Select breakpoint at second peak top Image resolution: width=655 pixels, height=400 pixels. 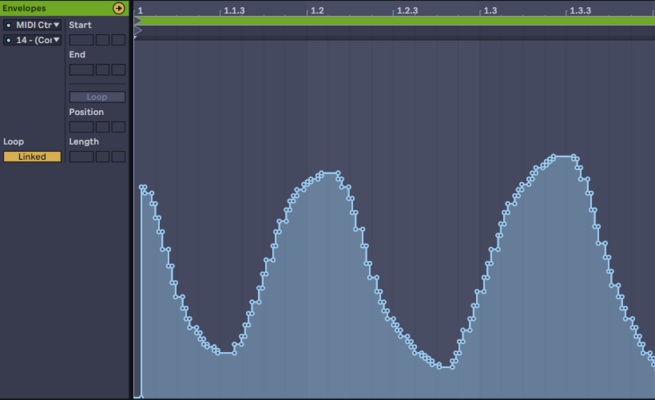pyautogui.click(x=554, y=157)
